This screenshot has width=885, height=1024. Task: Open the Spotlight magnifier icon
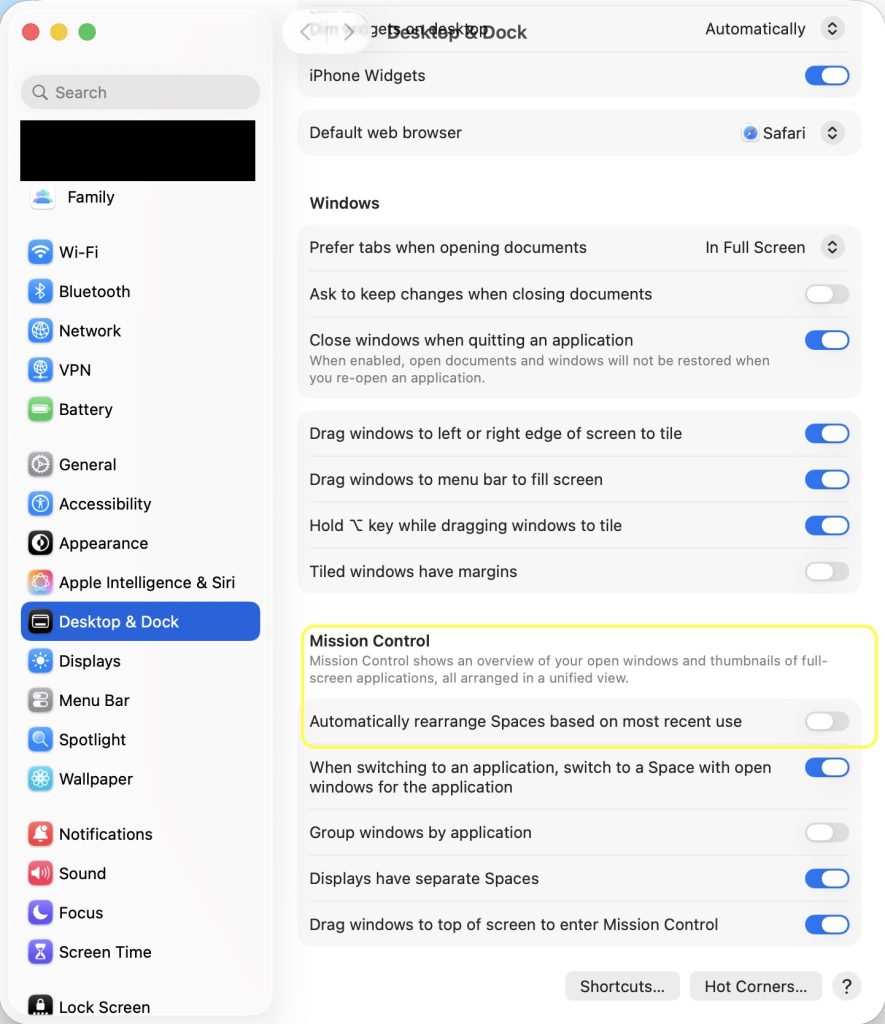click(x=40, y=739)
